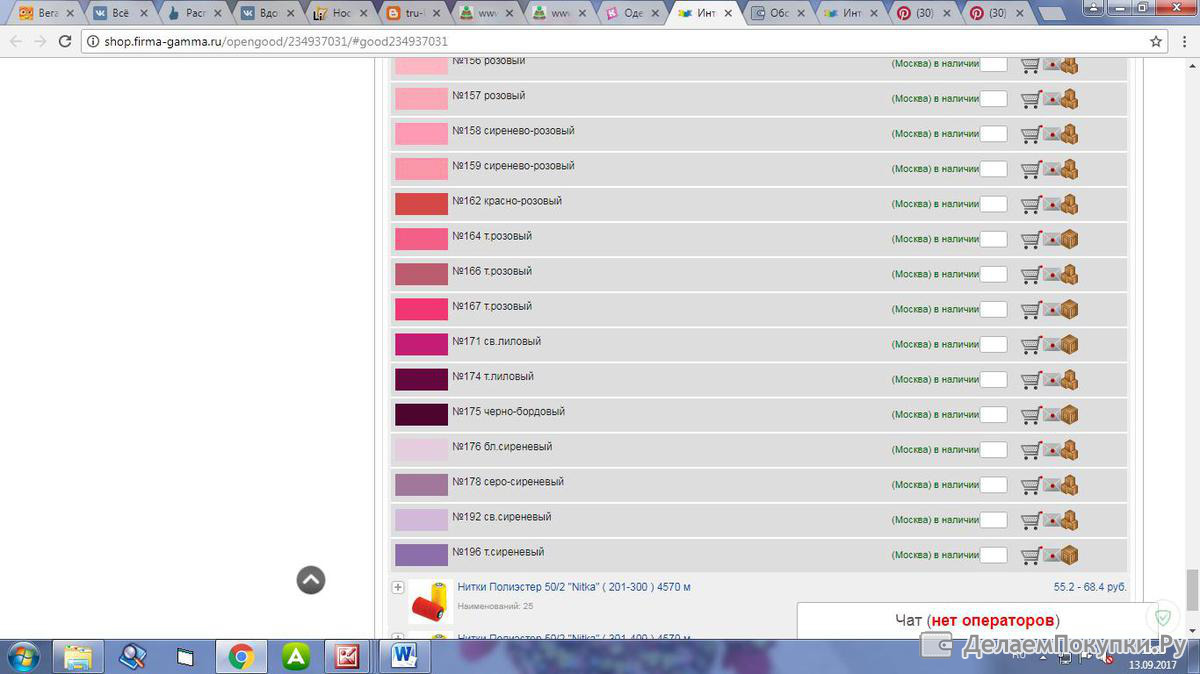Click the envelope icon for №159 сиренево-розовый

coord(1051,169)
